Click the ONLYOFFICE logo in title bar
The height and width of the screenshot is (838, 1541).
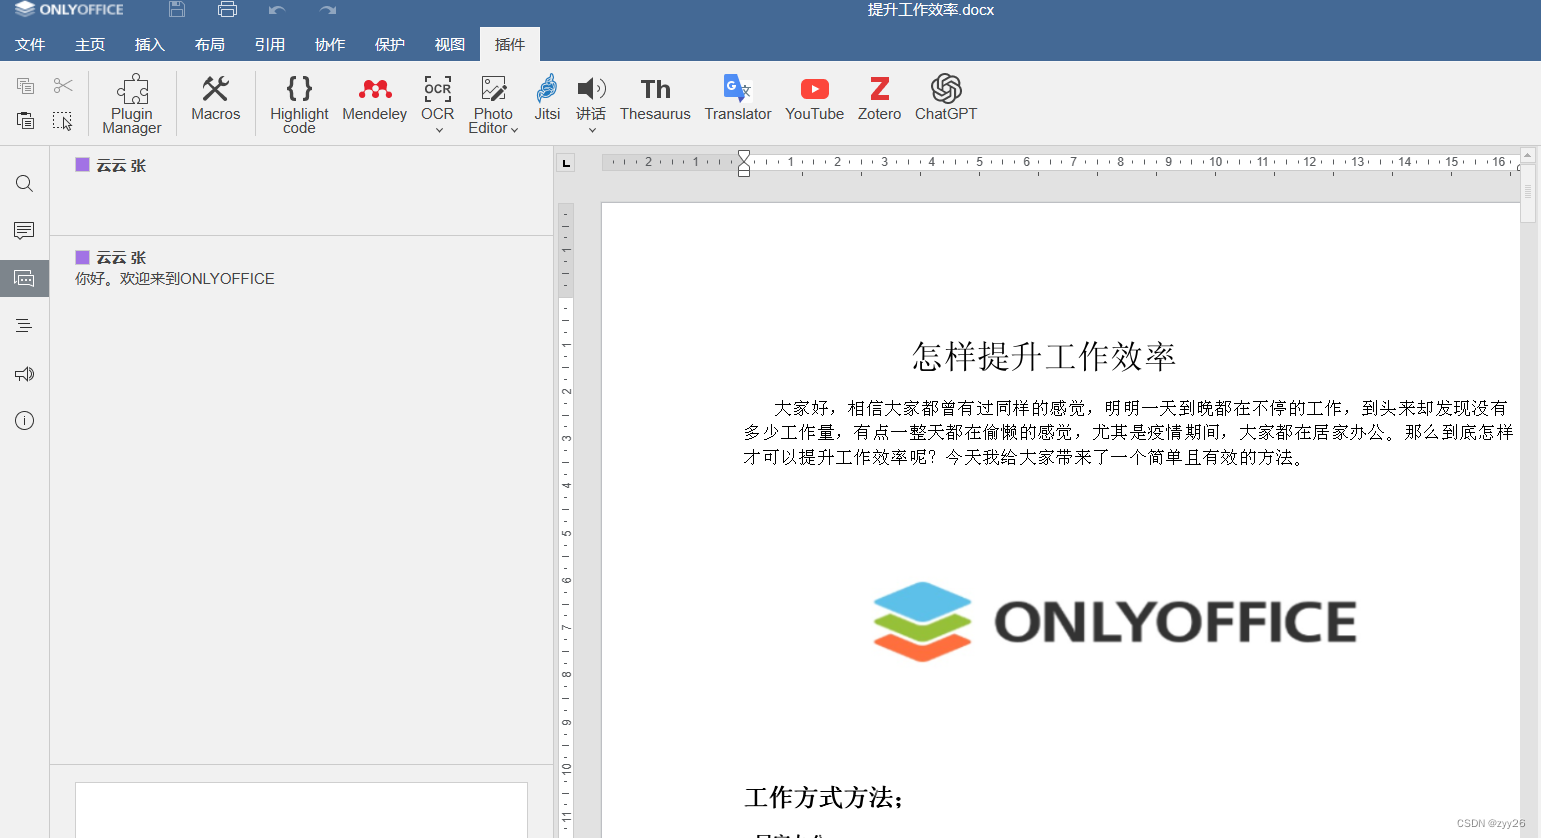[x=69, y=10]
